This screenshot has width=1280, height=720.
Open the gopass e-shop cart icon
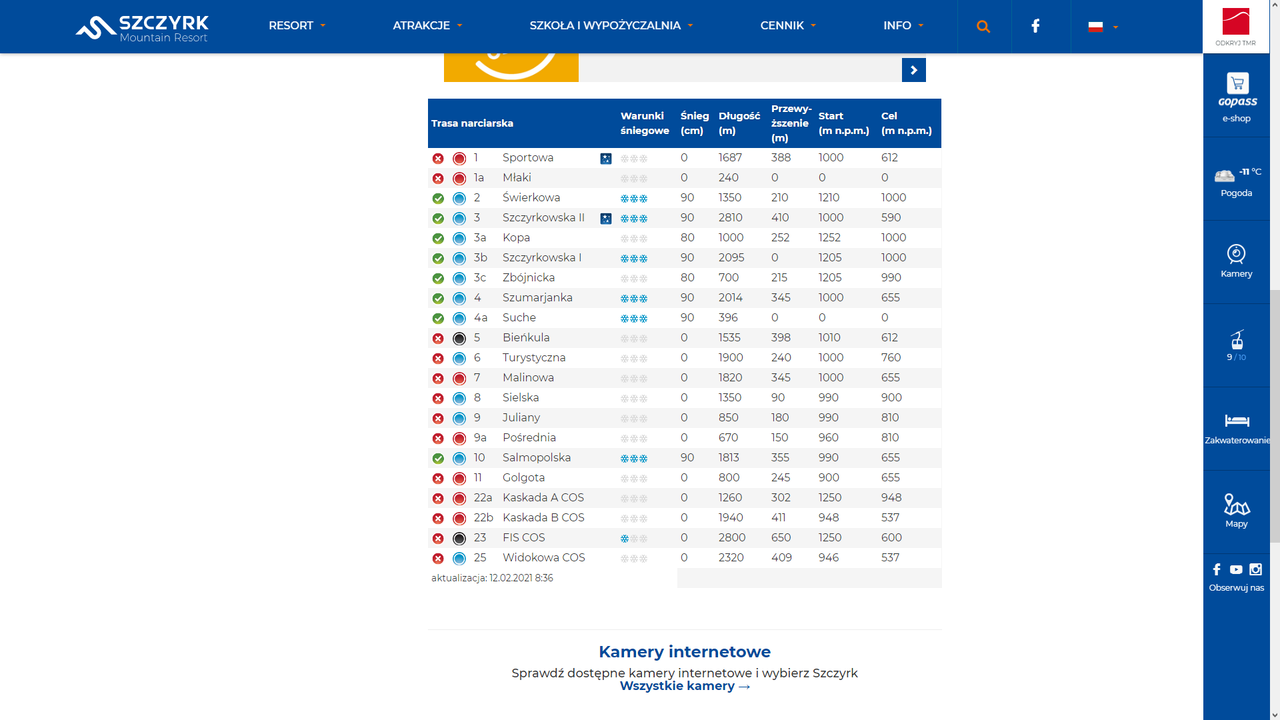[1237, 84]
